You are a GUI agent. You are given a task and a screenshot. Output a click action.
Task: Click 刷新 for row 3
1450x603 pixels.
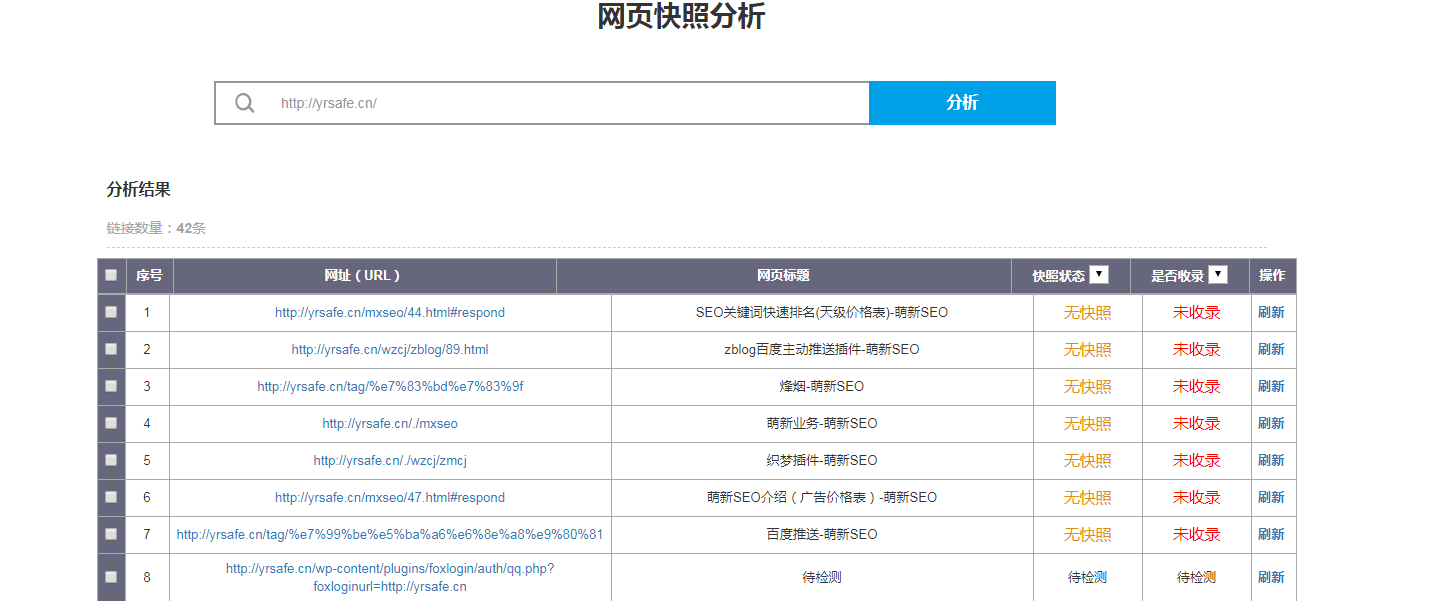[1271, 386]
